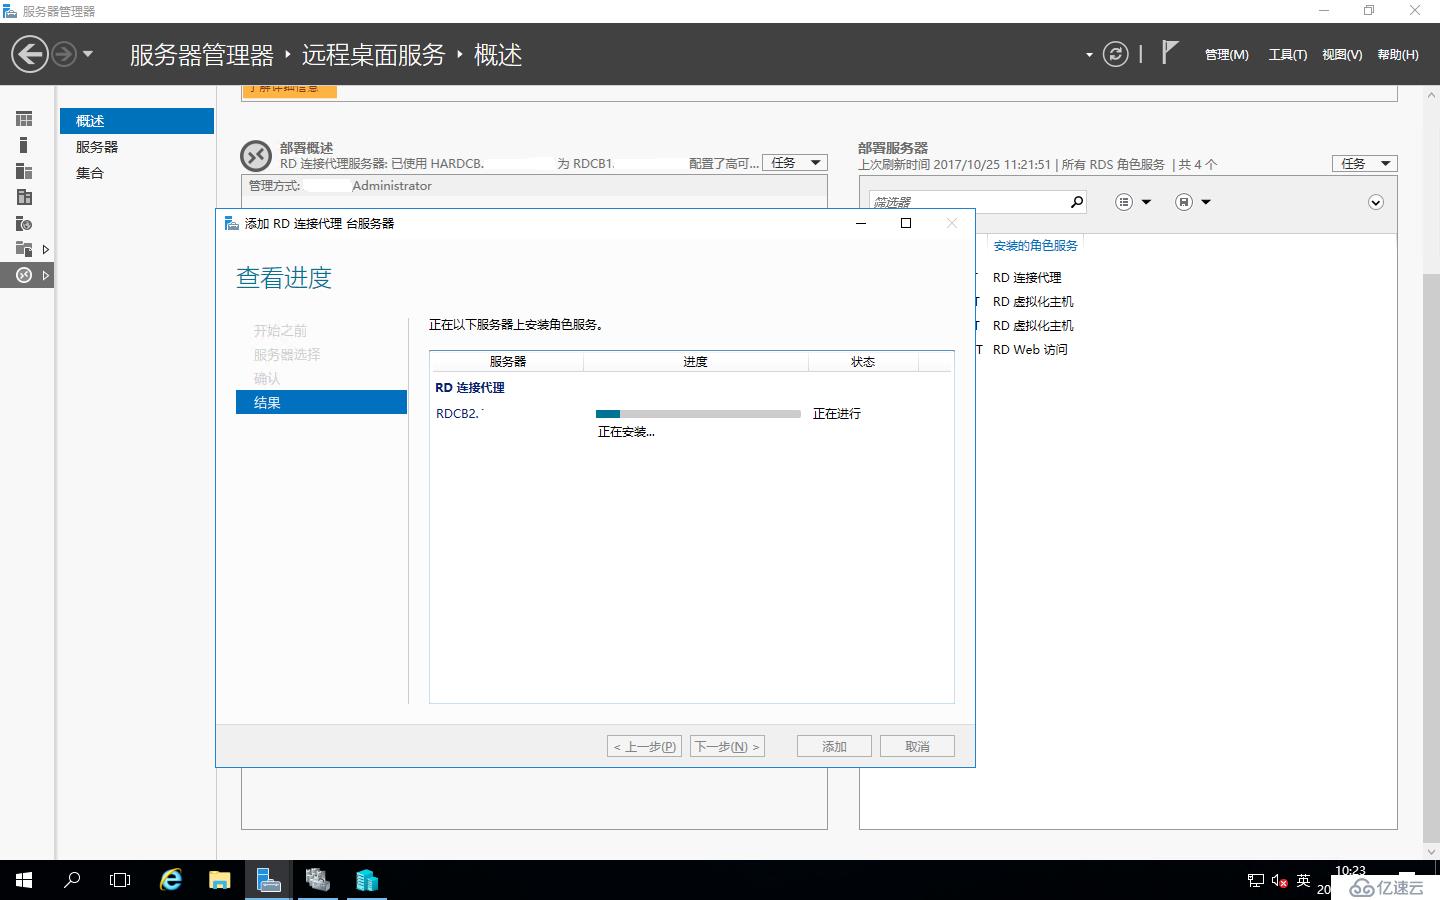This screenshot has height=900, width=1440.
Task: Click the 添加 button in wizard
Action: click(x=834, y=746)
